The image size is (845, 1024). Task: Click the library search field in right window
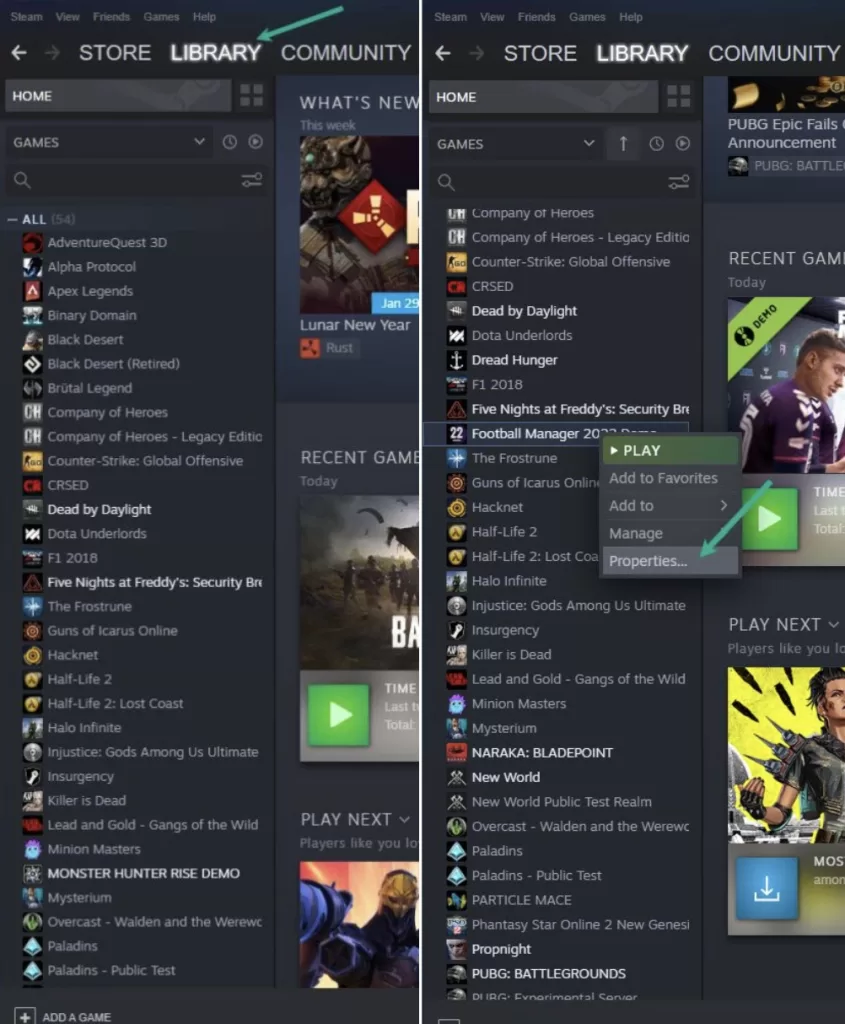coord(562,182)
